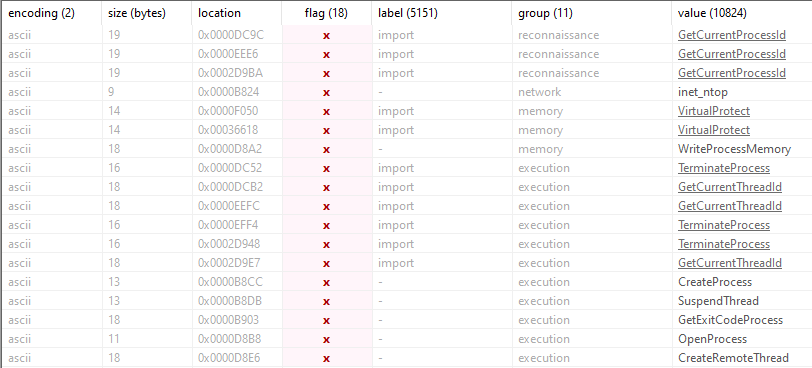
Task: Select the SuspendThread value
Action: [718, 301]
